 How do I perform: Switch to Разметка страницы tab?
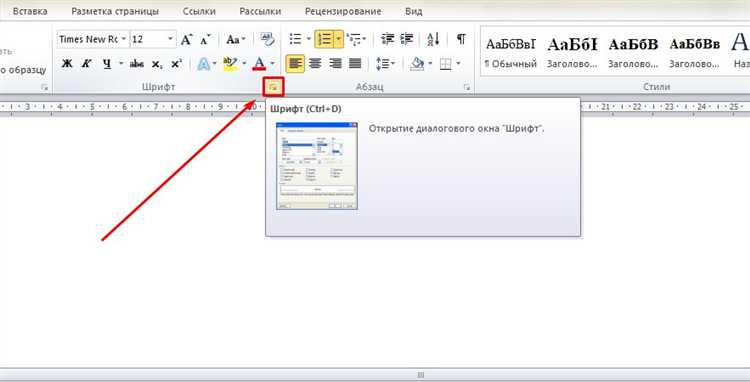point(115,11)
